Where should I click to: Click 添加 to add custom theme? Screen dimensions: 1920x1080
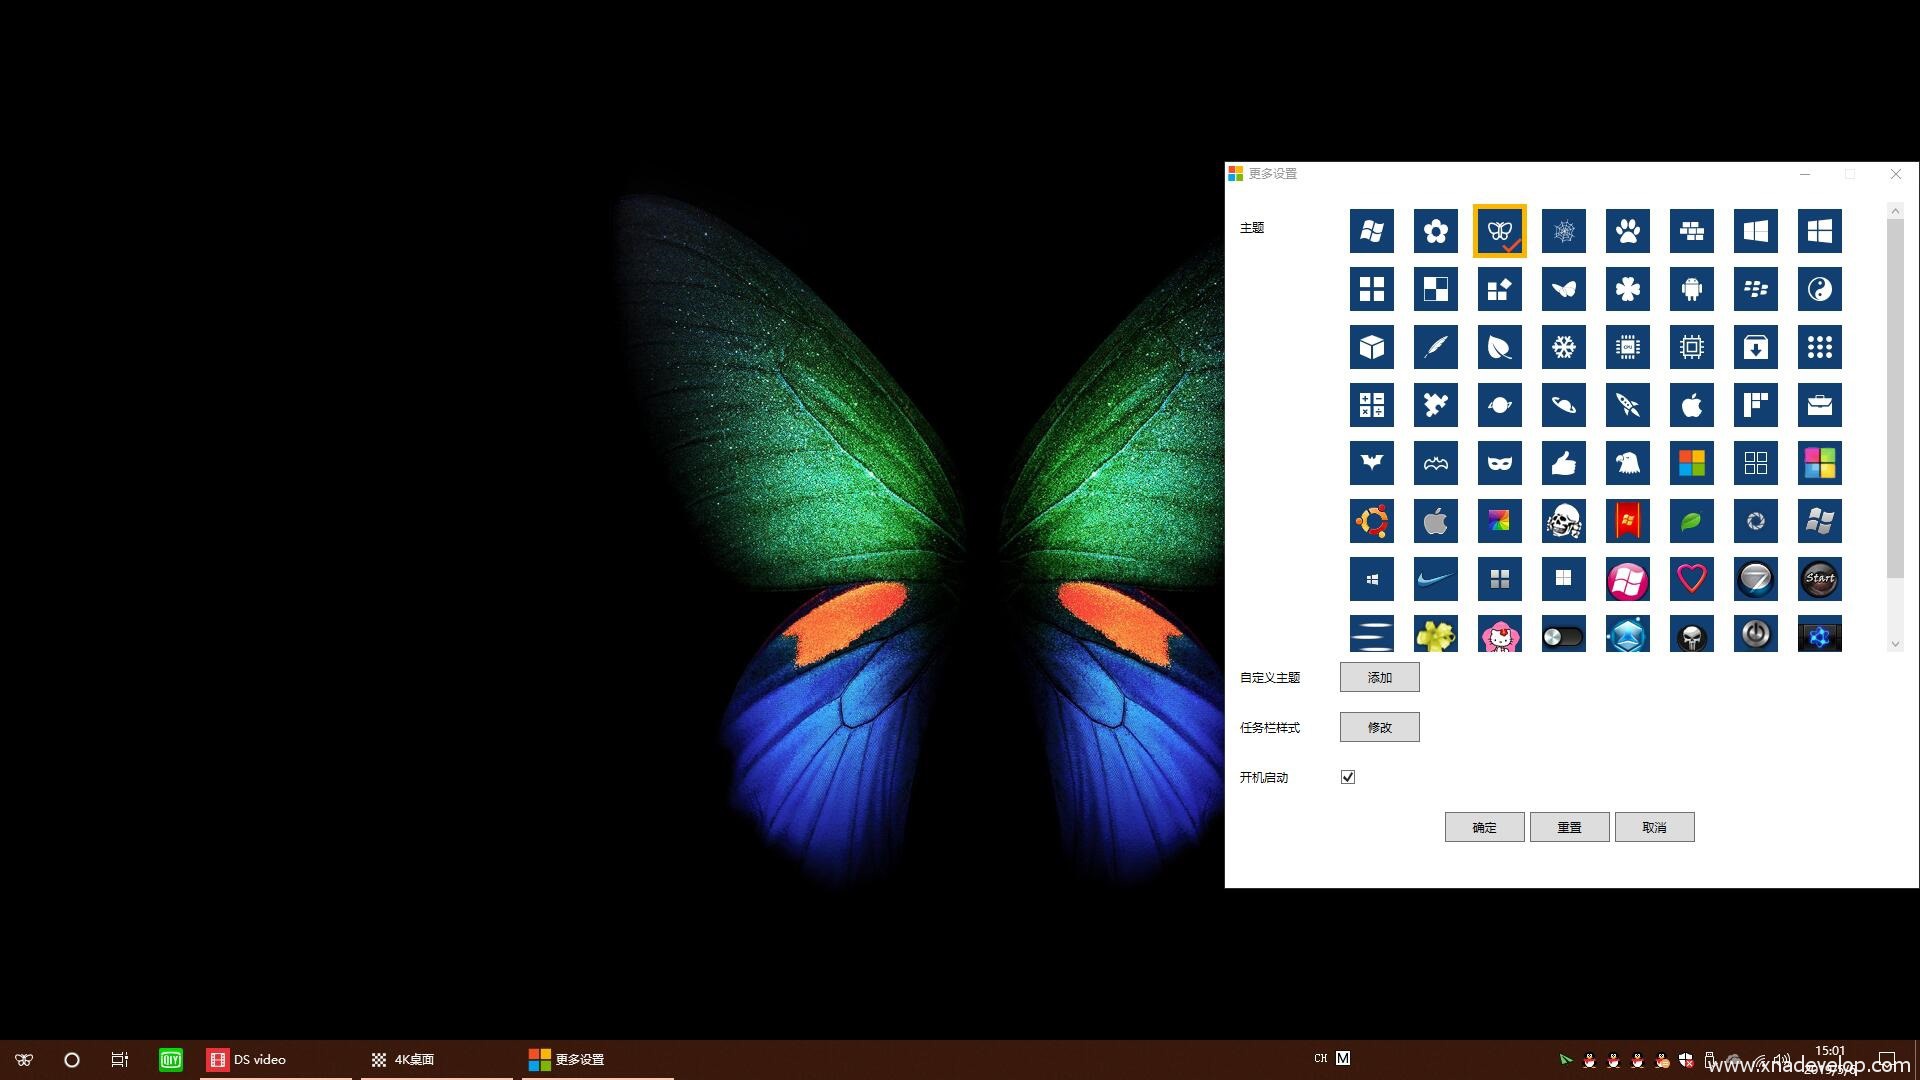pyautogui.click(x=1379, y=677)
